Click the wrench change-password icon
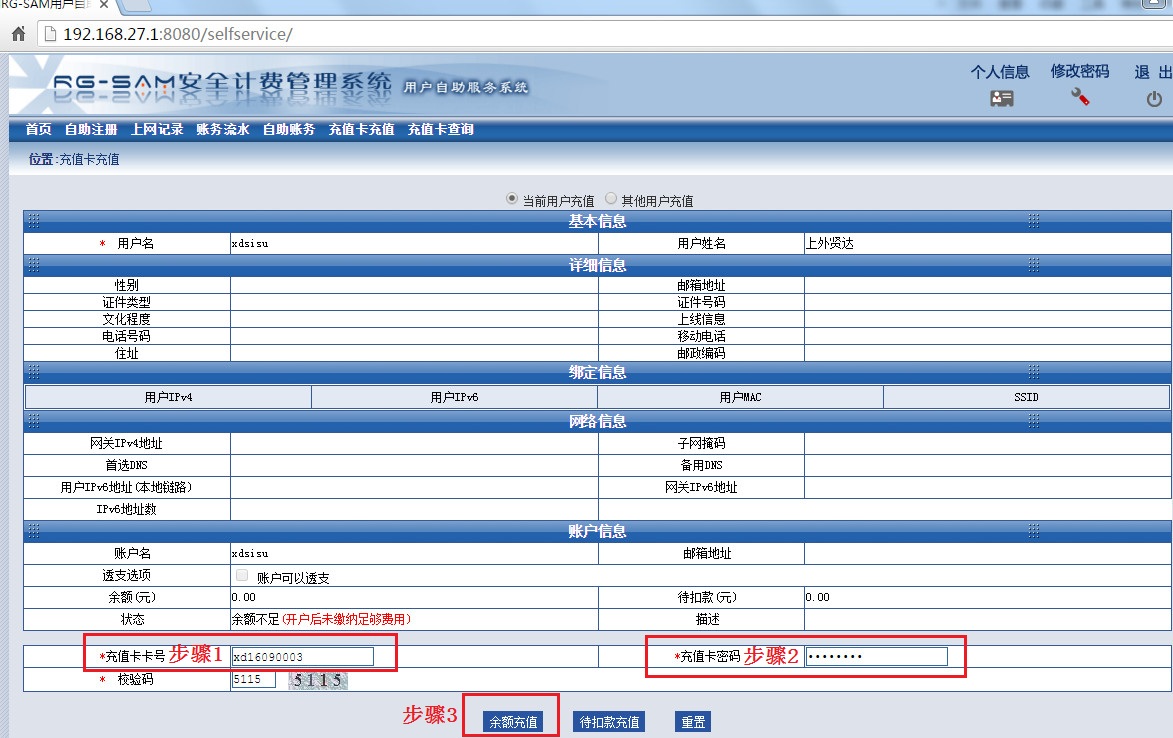Viewport: 1173px width, 738px height. 1080,97
